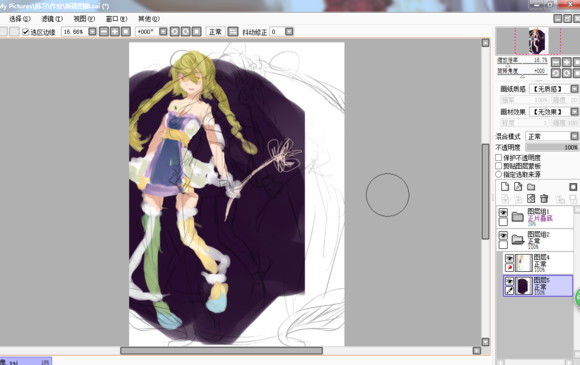Delete the selected layer with trash icon

[x=544, y=199]
